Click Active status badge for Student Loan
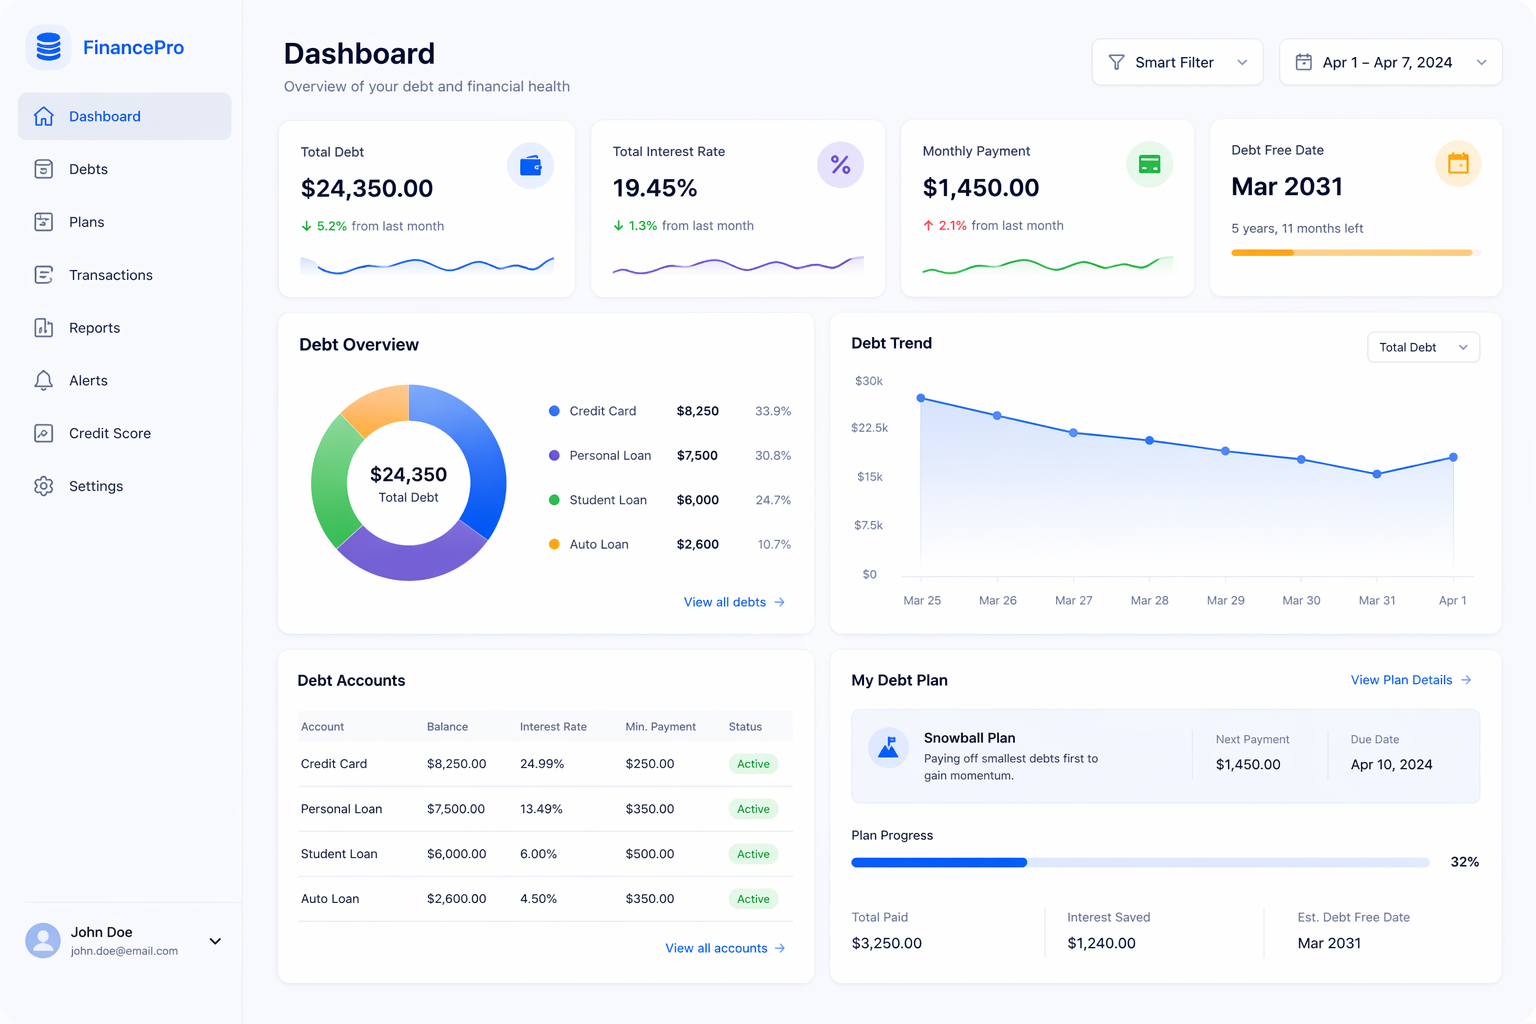 pos(753,854)
